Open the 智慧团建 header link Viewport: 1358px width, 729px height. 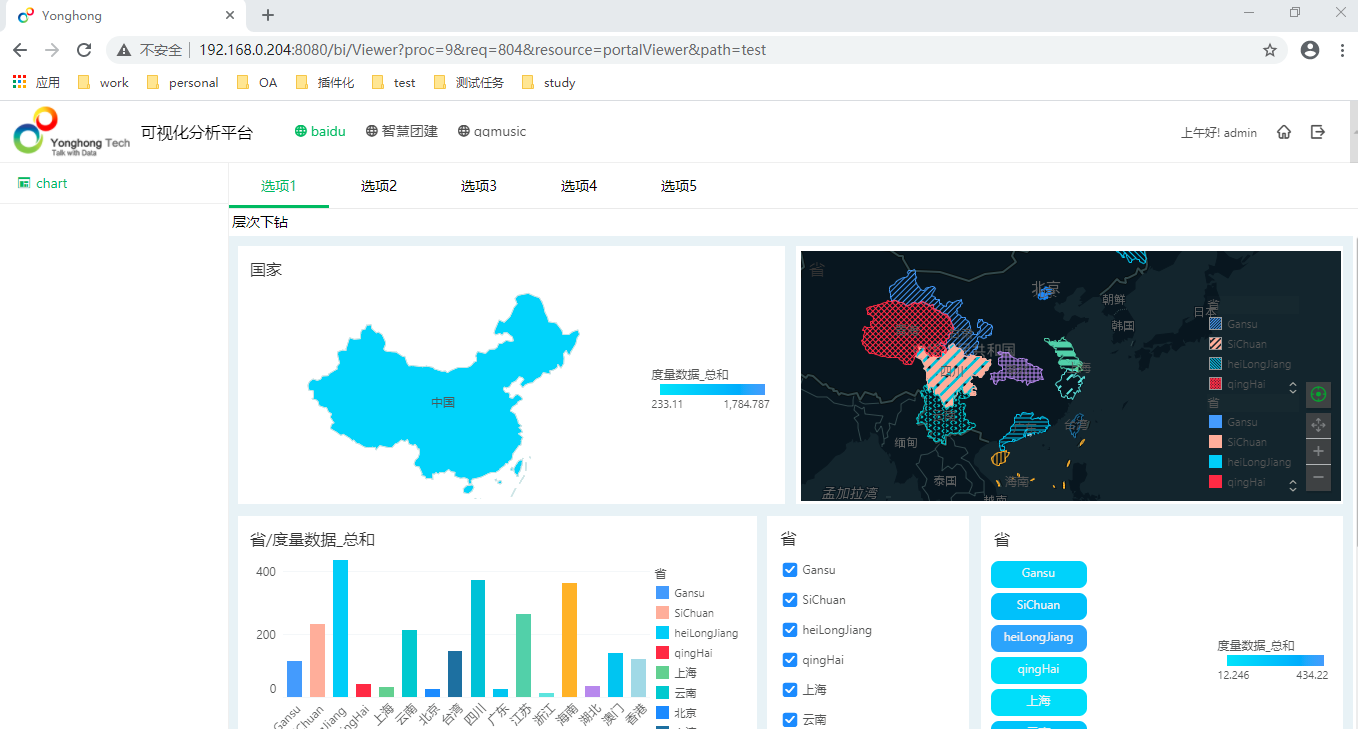[x=402, y=131]
